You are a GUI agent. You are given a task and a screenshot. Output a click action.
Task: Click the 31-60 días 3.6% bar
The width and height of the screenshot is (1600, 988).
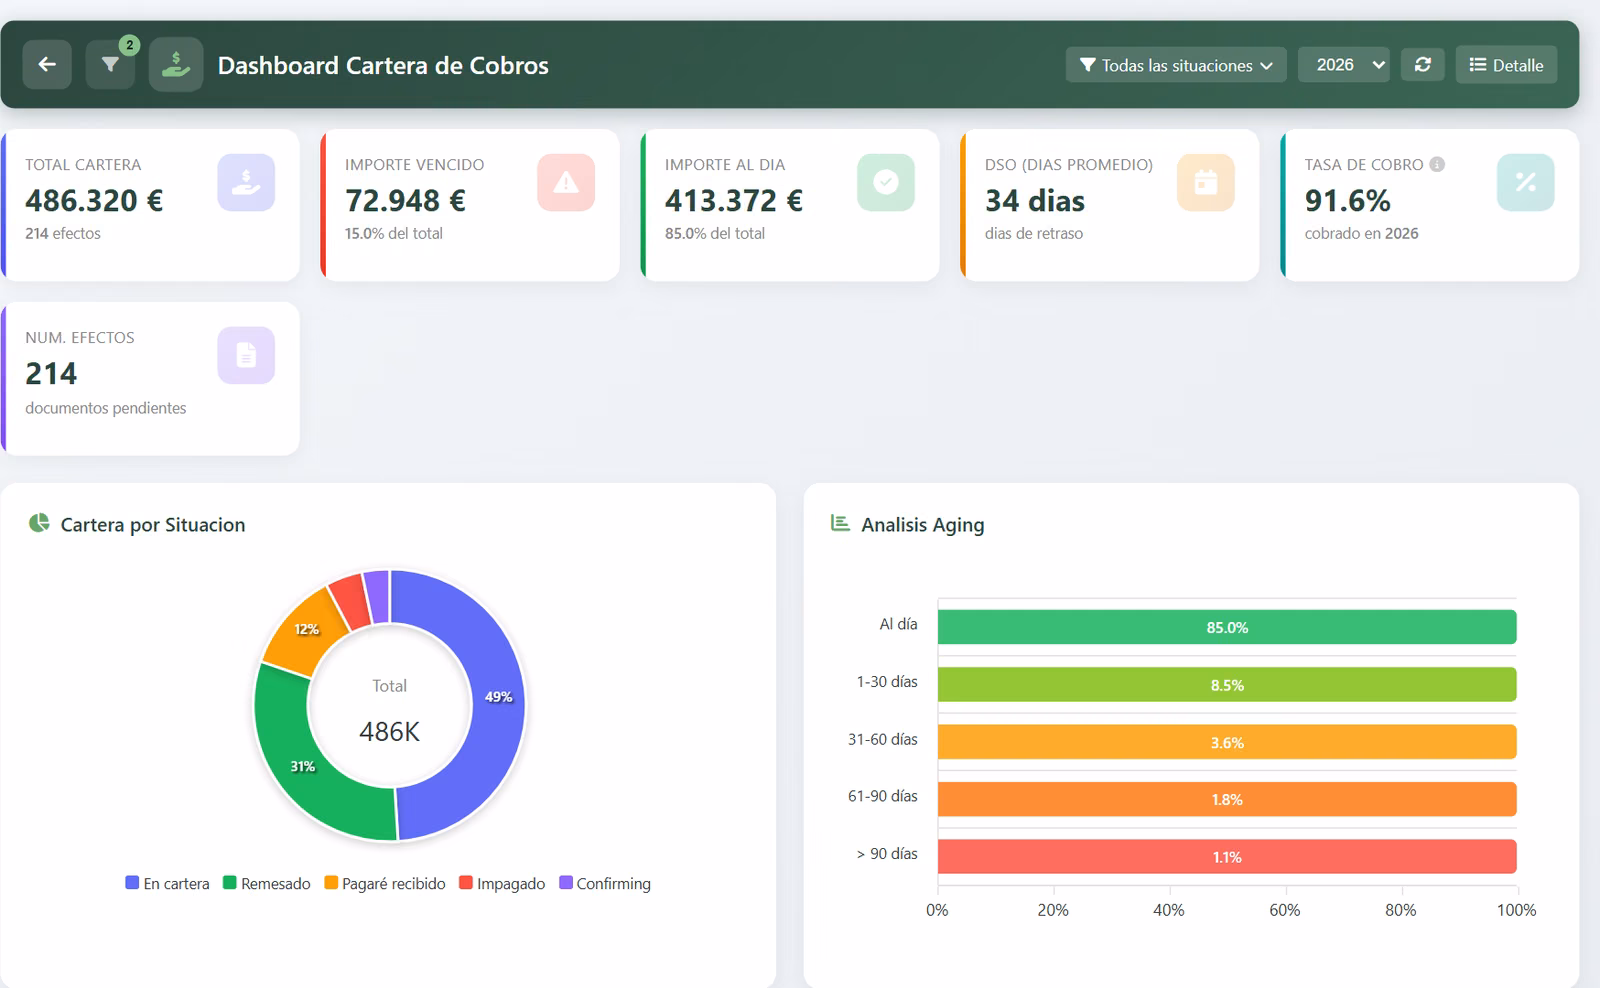(x=1227, y=742)
